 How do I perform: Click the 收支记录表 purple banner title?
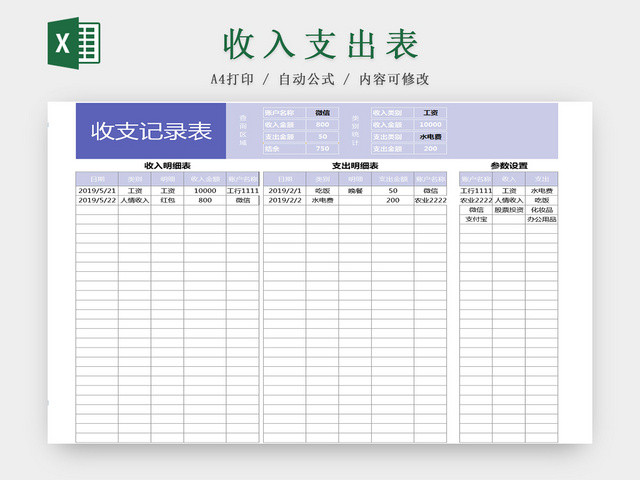point(151,131)
